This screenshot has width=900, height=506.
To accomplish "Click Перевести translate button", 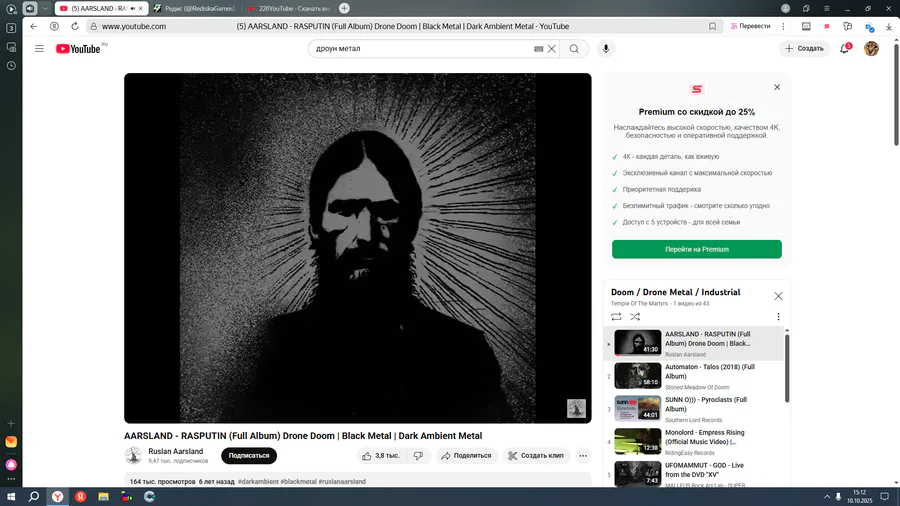I will click(x=750, y=26).
